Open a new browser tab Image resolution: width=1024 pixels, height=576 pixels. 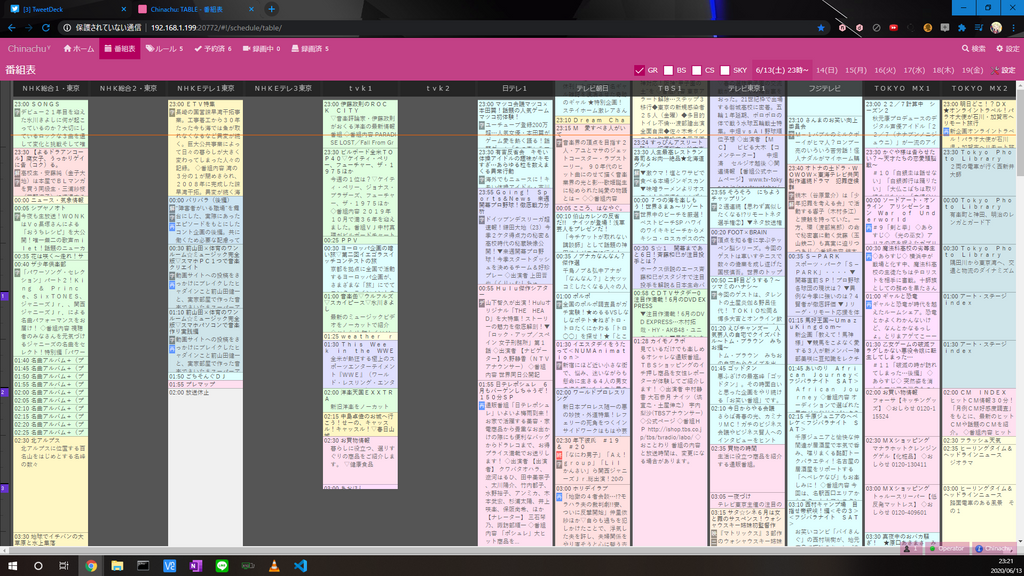272,9
